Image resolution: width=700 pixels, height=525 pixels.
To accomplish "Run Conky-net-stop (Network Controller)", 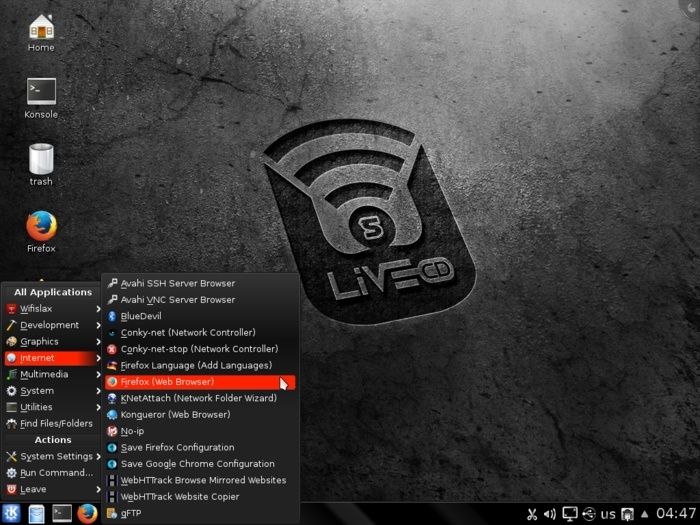I will 200,349.
